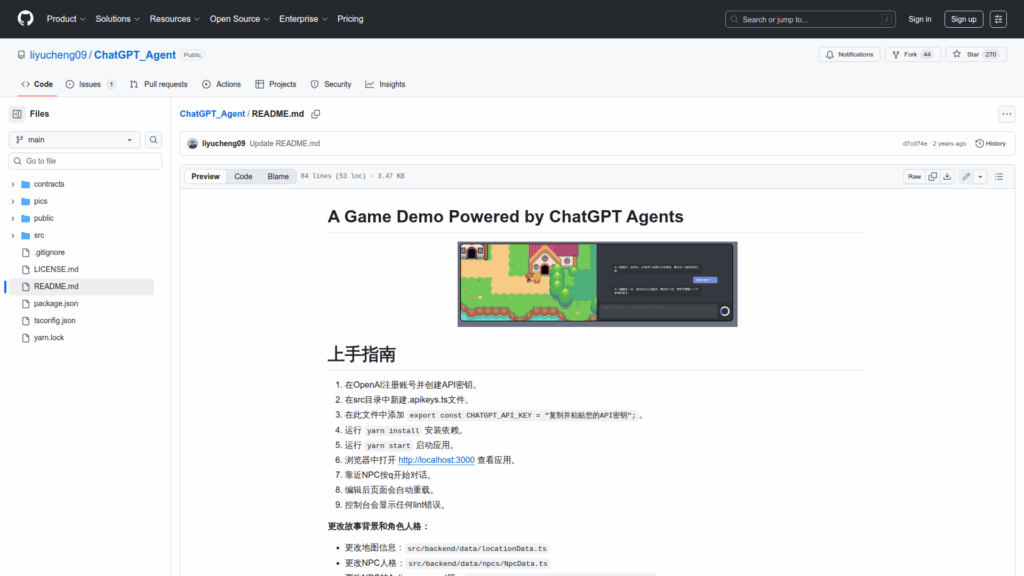The image size is (1024, 576).
Task: Copy README.md file path icon
Action: click(316, 114)
